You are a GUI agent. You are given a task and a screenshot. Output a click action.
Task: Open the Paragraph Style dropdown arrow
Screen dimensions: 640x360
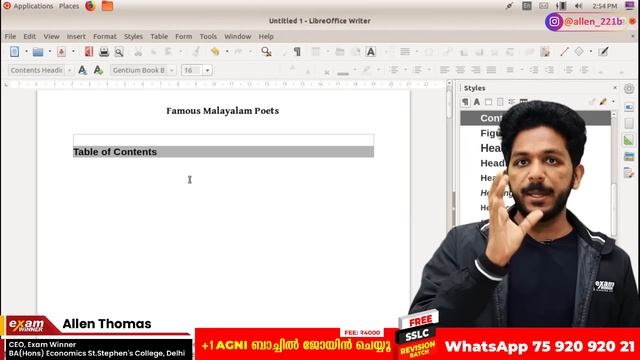(69, 70)
